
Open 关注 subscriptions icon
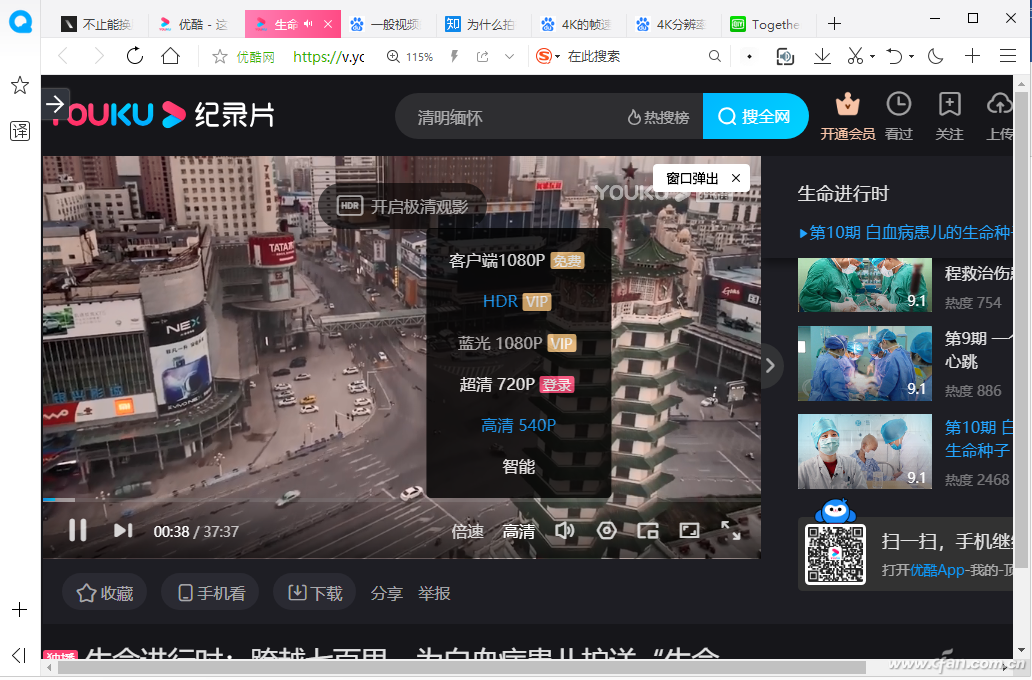949,117
